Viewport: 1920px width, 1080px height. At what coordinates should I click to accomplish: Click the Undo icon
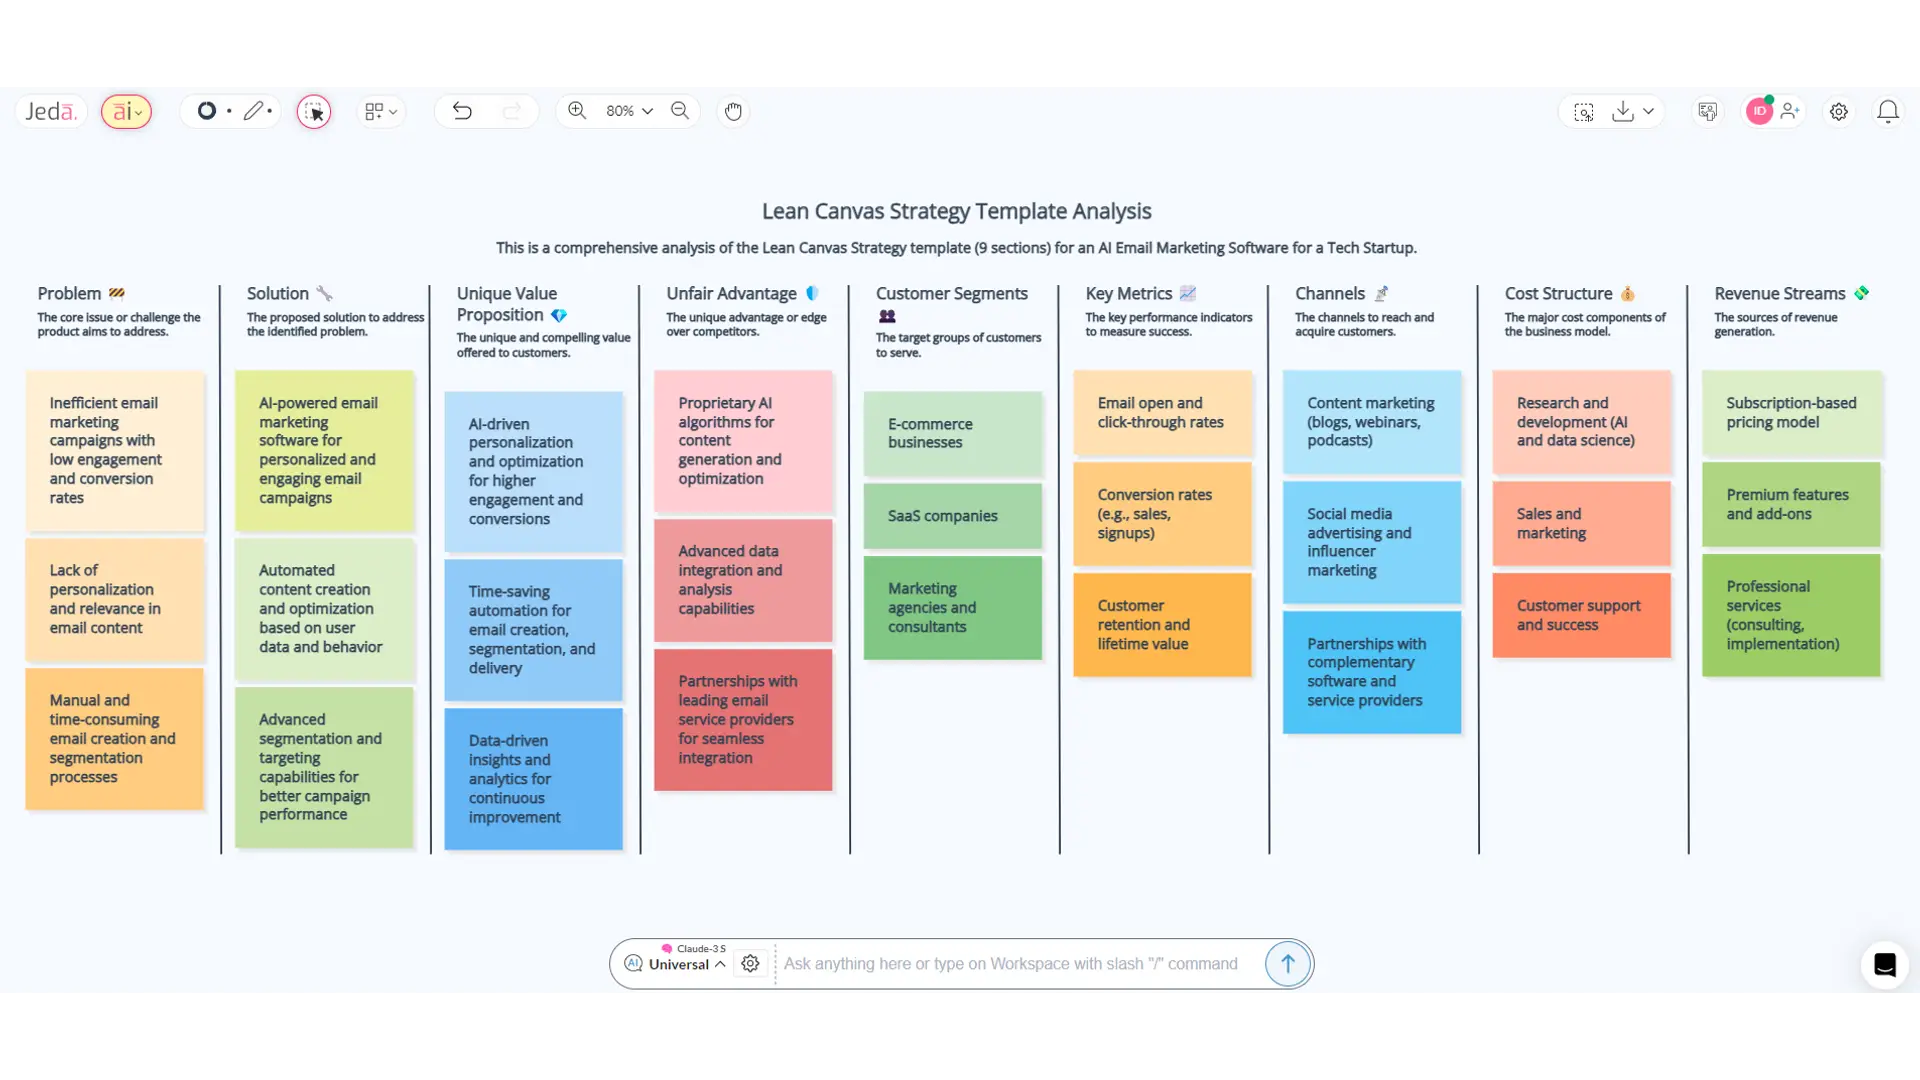(x=463, y=111)
